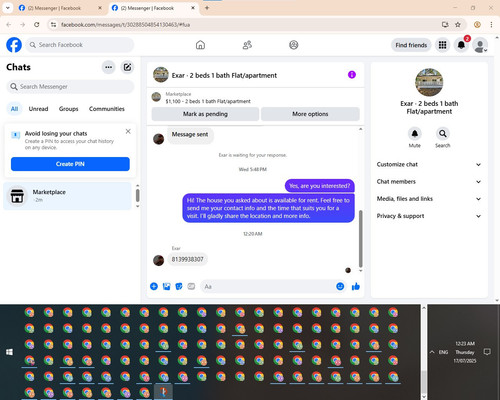Choose a sticker from composer
The width and height of the screenshot is (500, 400).
[179, 286]
